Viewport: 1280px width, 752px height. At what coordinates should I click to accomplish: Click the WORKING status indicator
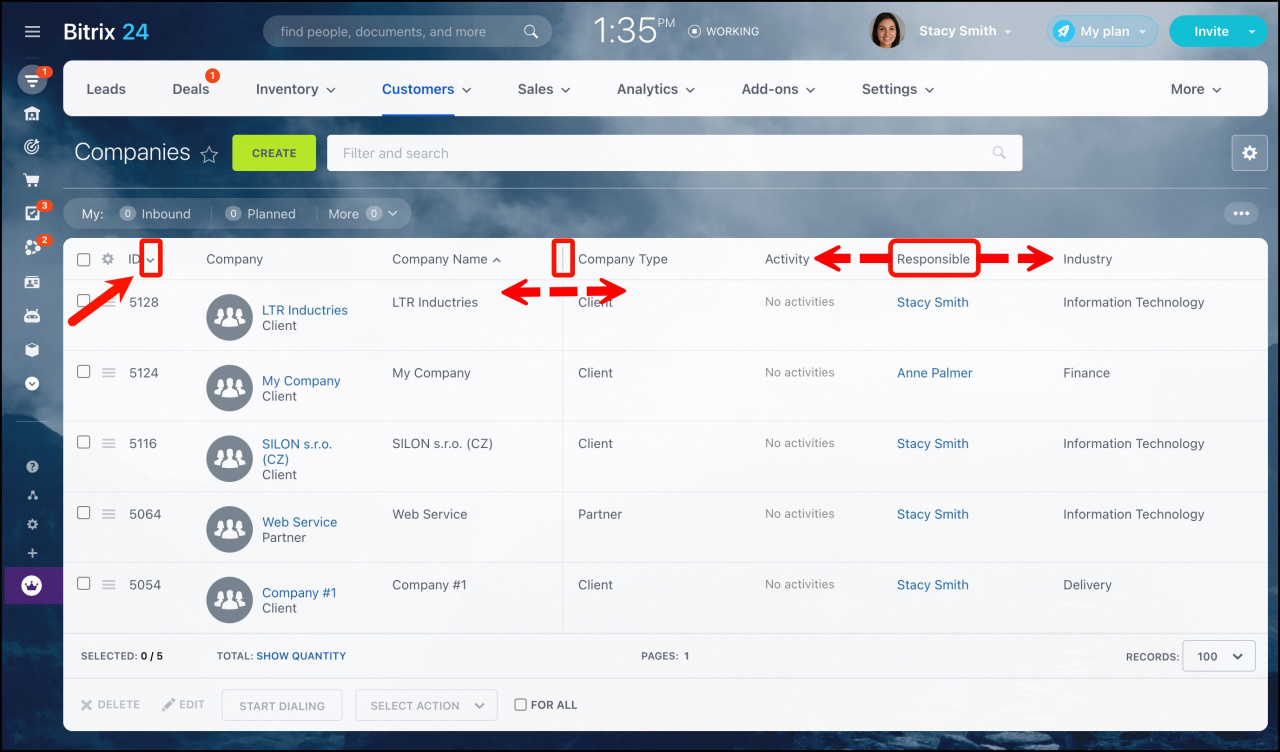724,32
